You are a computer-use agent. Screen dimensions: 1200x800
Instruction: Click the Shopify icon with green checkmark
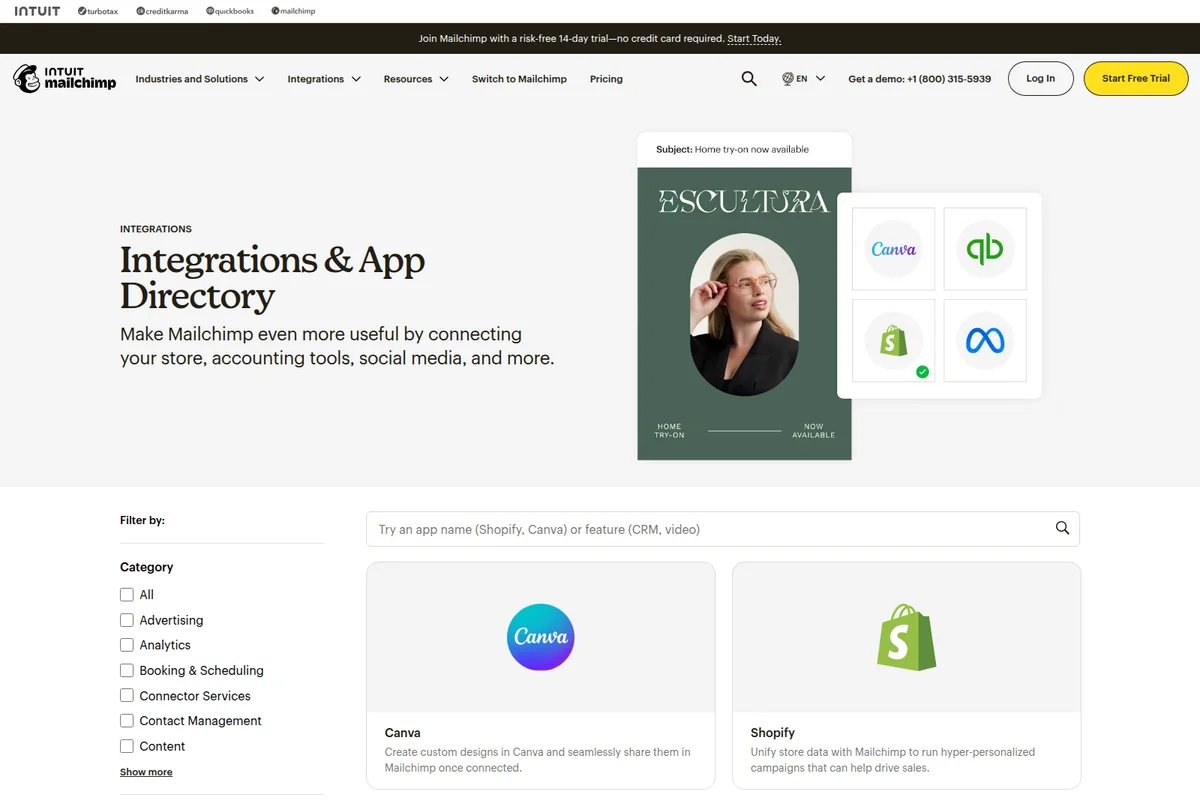tap(893, 341)
